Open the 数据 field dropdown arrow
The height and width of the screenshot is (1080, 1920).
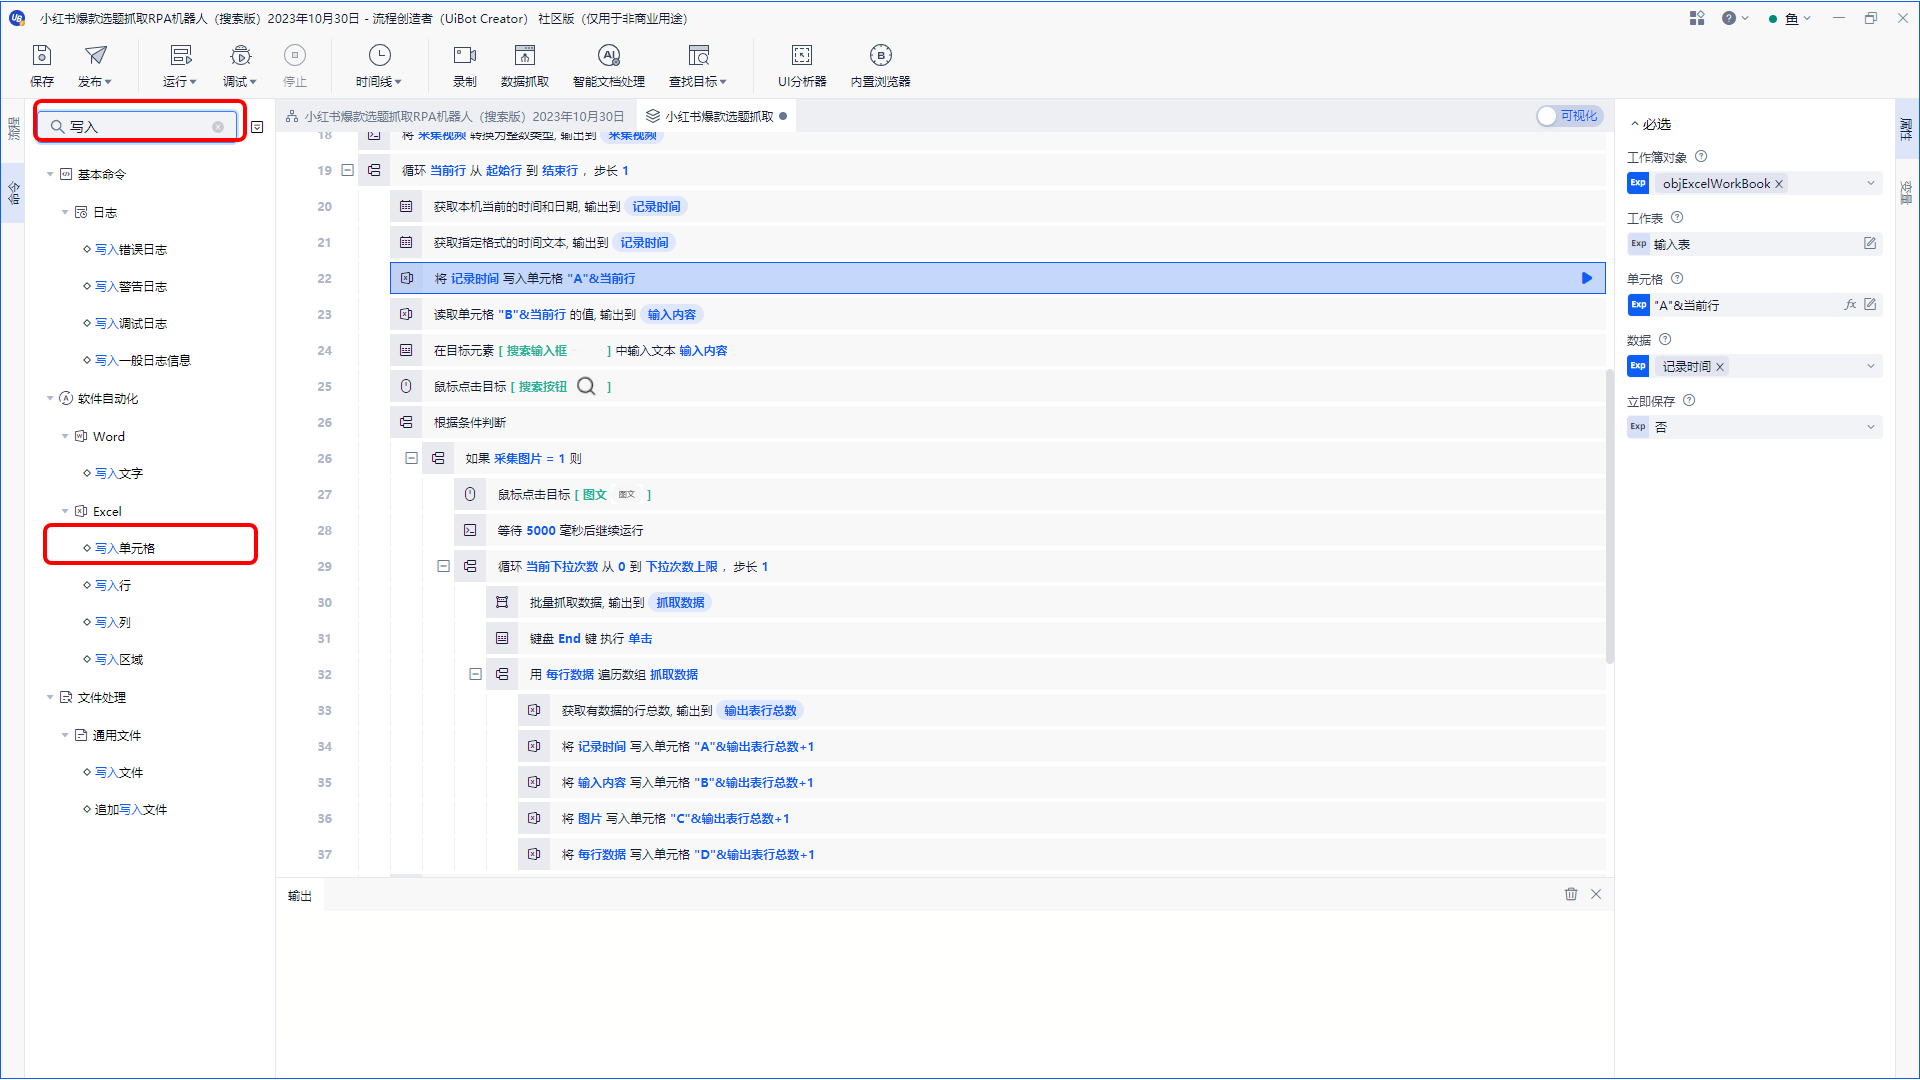(x=1870, y=366)
